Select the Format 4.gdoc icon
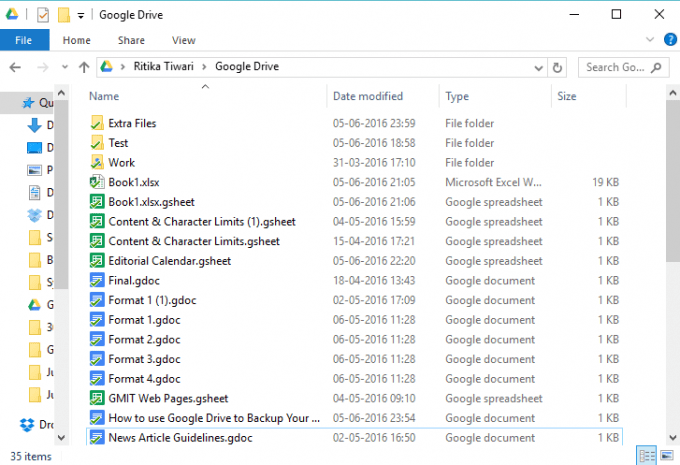 [x=97, y=379]
